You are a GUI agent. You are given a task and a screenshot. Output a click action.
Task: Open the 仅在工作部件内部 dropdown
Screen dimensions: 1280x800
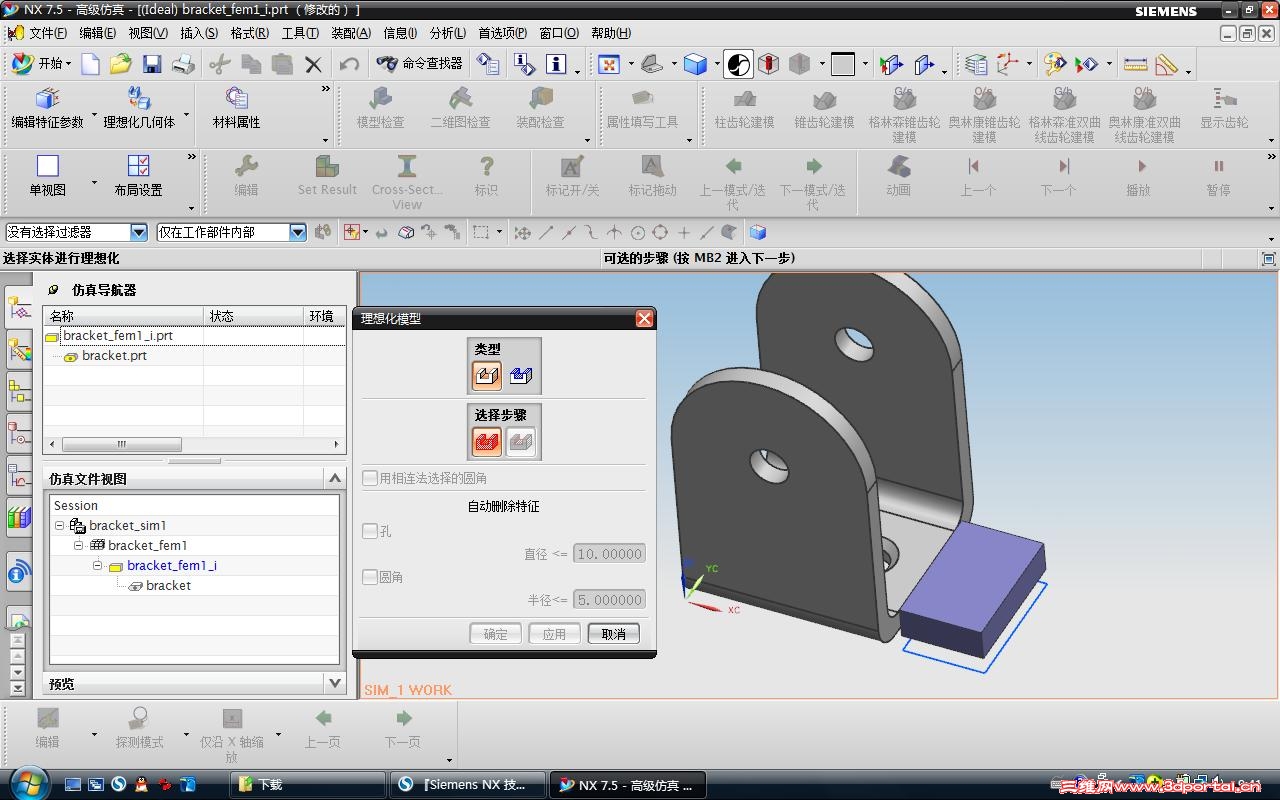297,232
